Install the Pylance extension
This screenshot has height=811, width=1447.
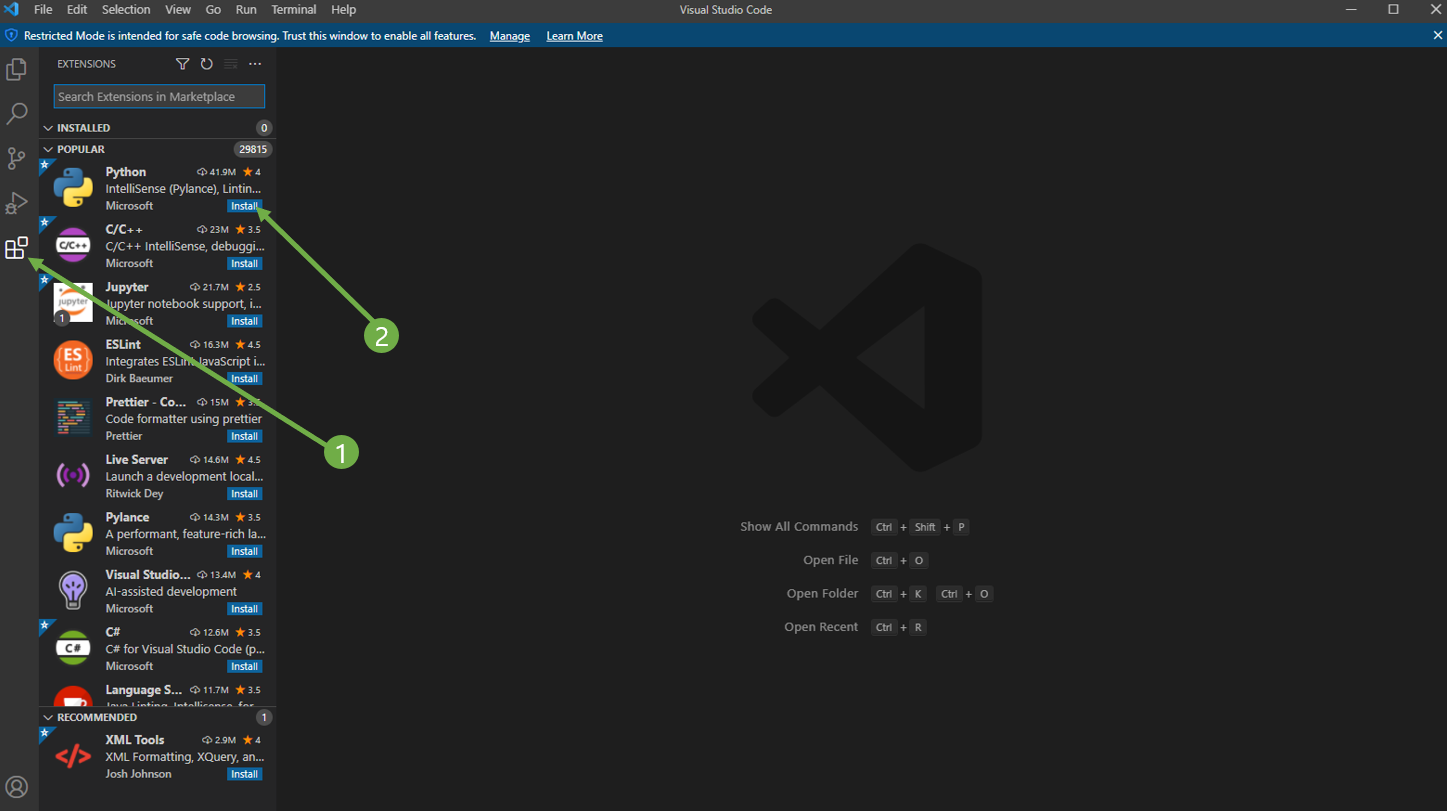(244, 551)
